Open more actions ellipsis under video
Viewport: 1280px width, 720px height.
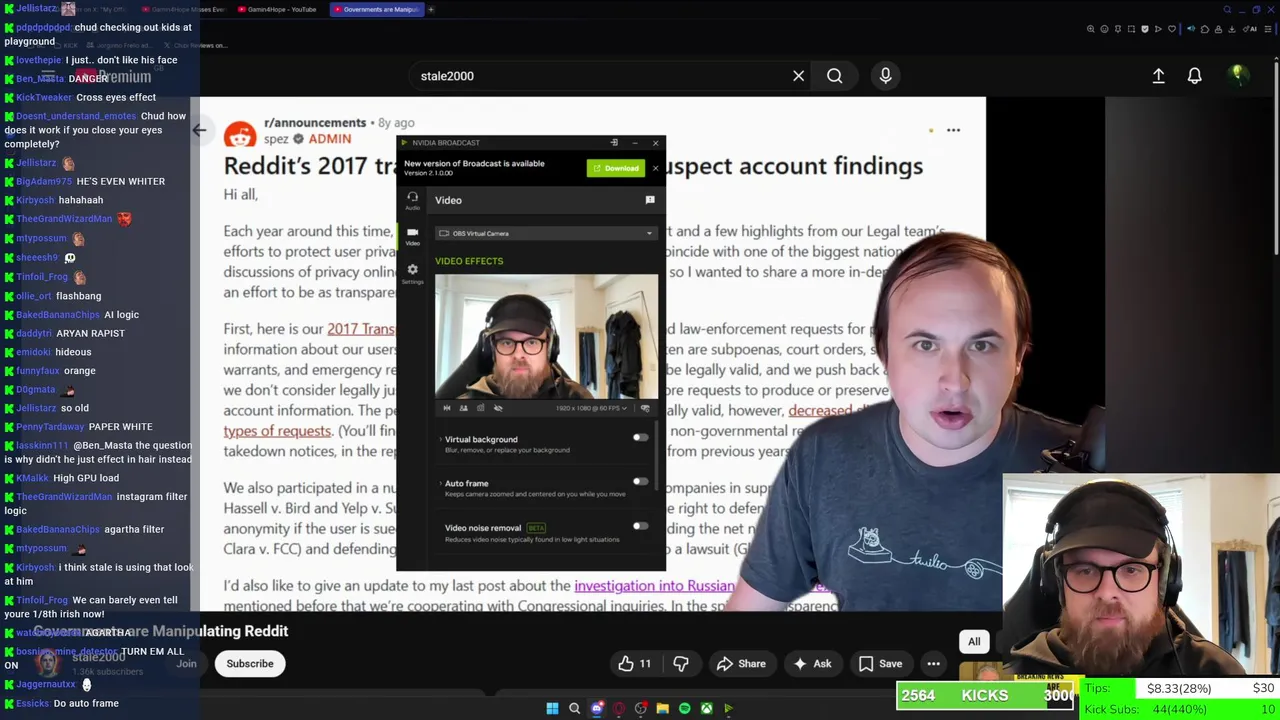click(x=933, y=664)
